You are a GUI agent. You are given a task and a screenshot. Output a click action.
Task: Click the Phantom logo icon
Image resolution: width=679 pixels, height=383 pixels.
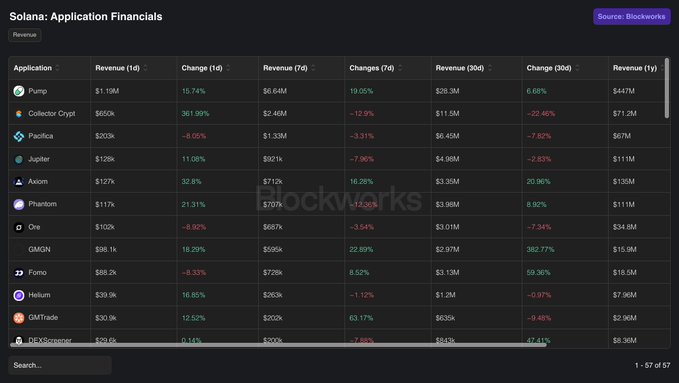point(19,204)
